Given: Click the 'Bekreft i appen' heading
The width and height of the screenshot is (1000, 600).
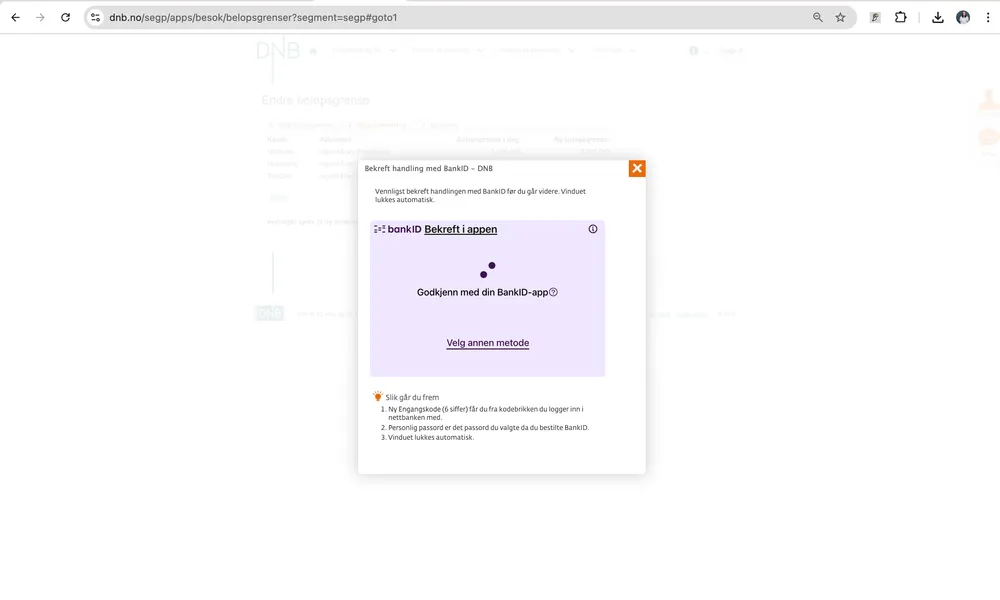Looking at the screenshot, I should click(460, 229).
